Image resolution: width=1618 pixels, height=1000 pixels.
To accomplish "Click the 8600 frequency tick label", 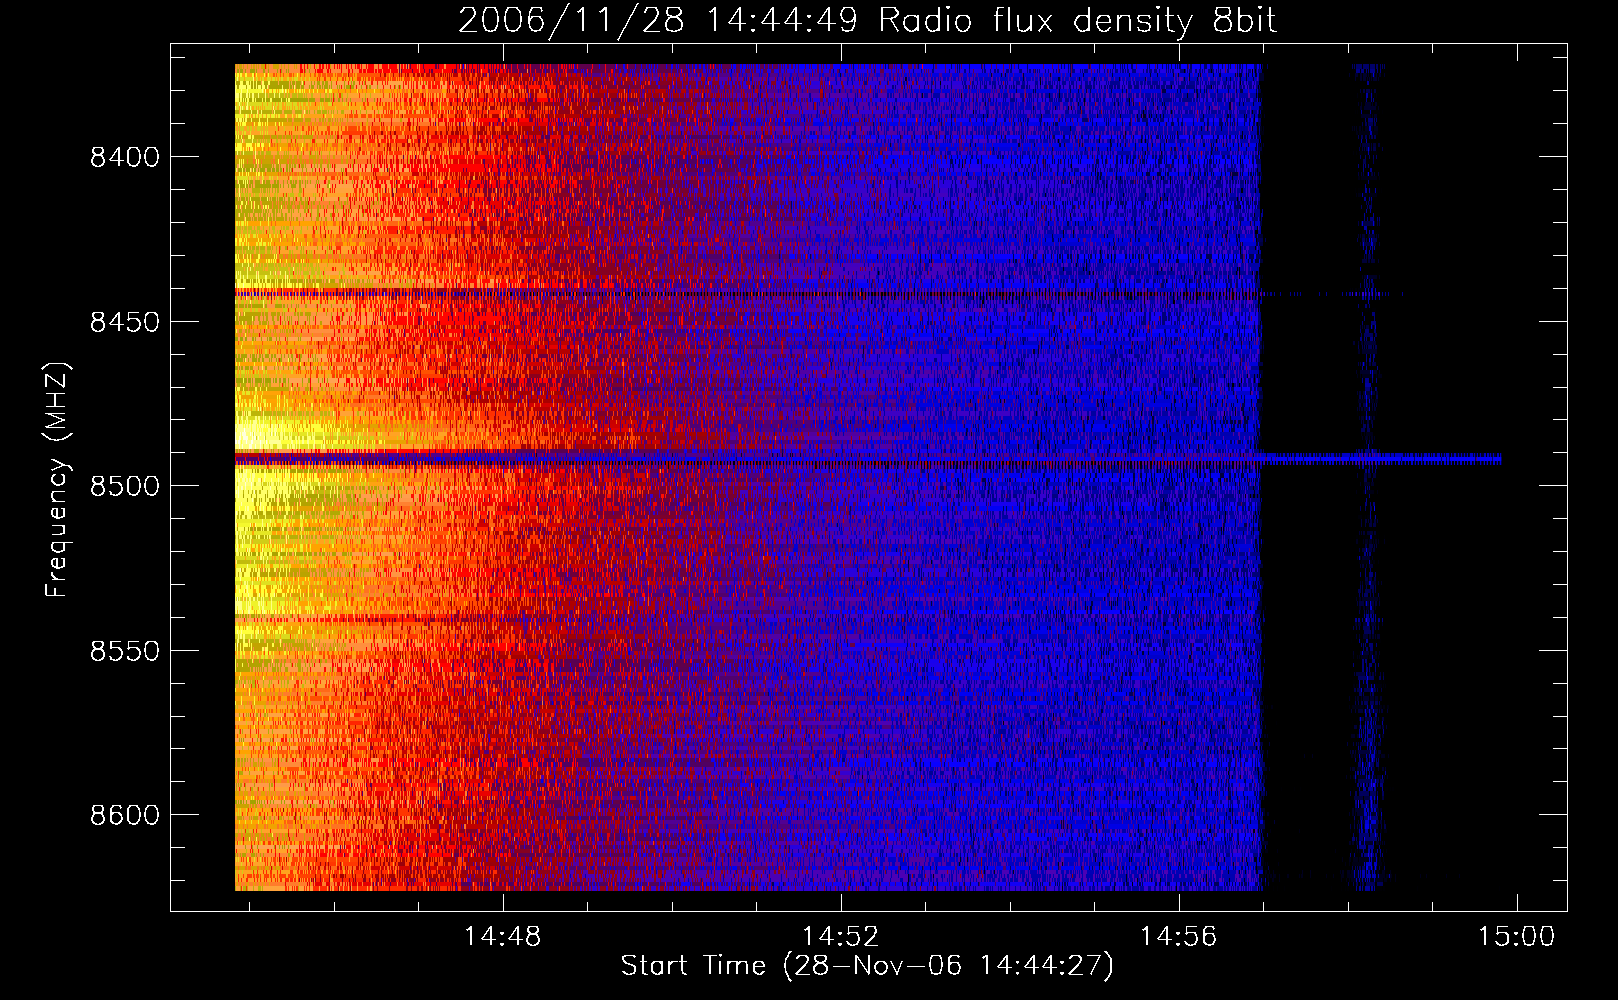I will pos(125,815).
